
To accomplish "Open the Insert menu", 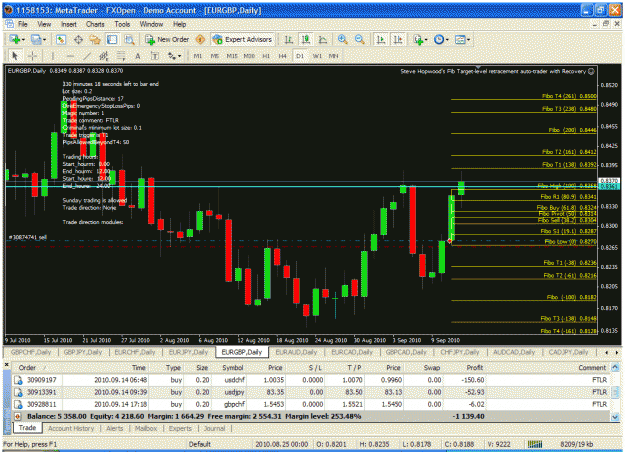I will [69, 24].
